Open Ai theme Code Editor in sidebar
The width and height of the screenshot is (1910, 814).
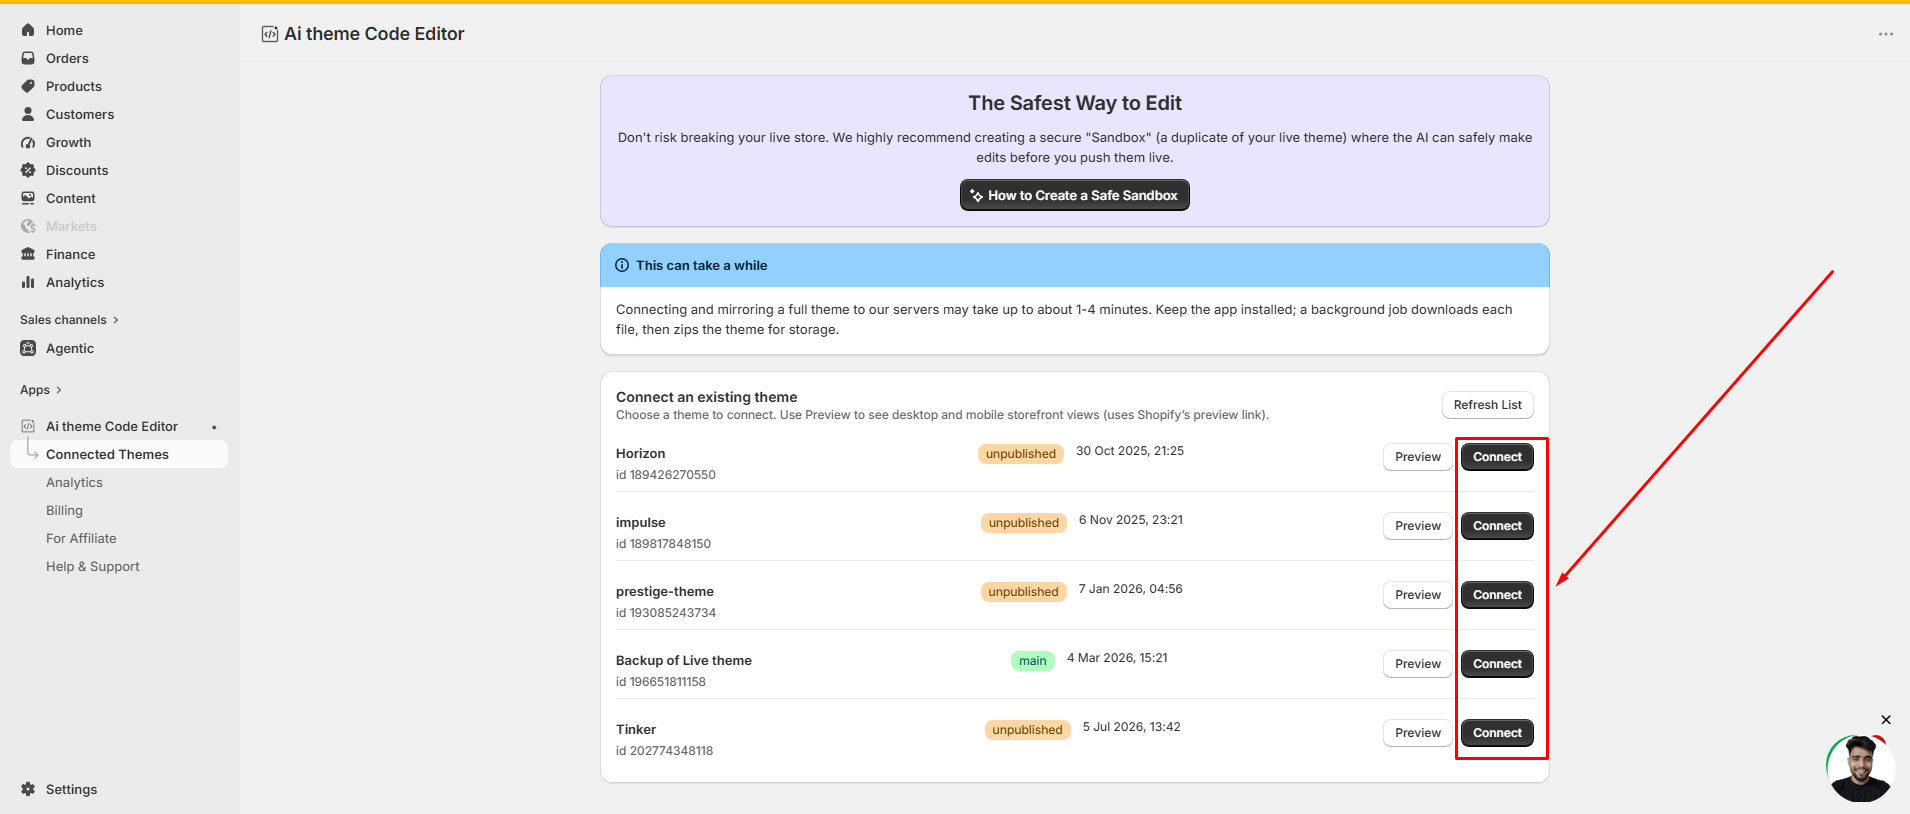tap(112, 426)
